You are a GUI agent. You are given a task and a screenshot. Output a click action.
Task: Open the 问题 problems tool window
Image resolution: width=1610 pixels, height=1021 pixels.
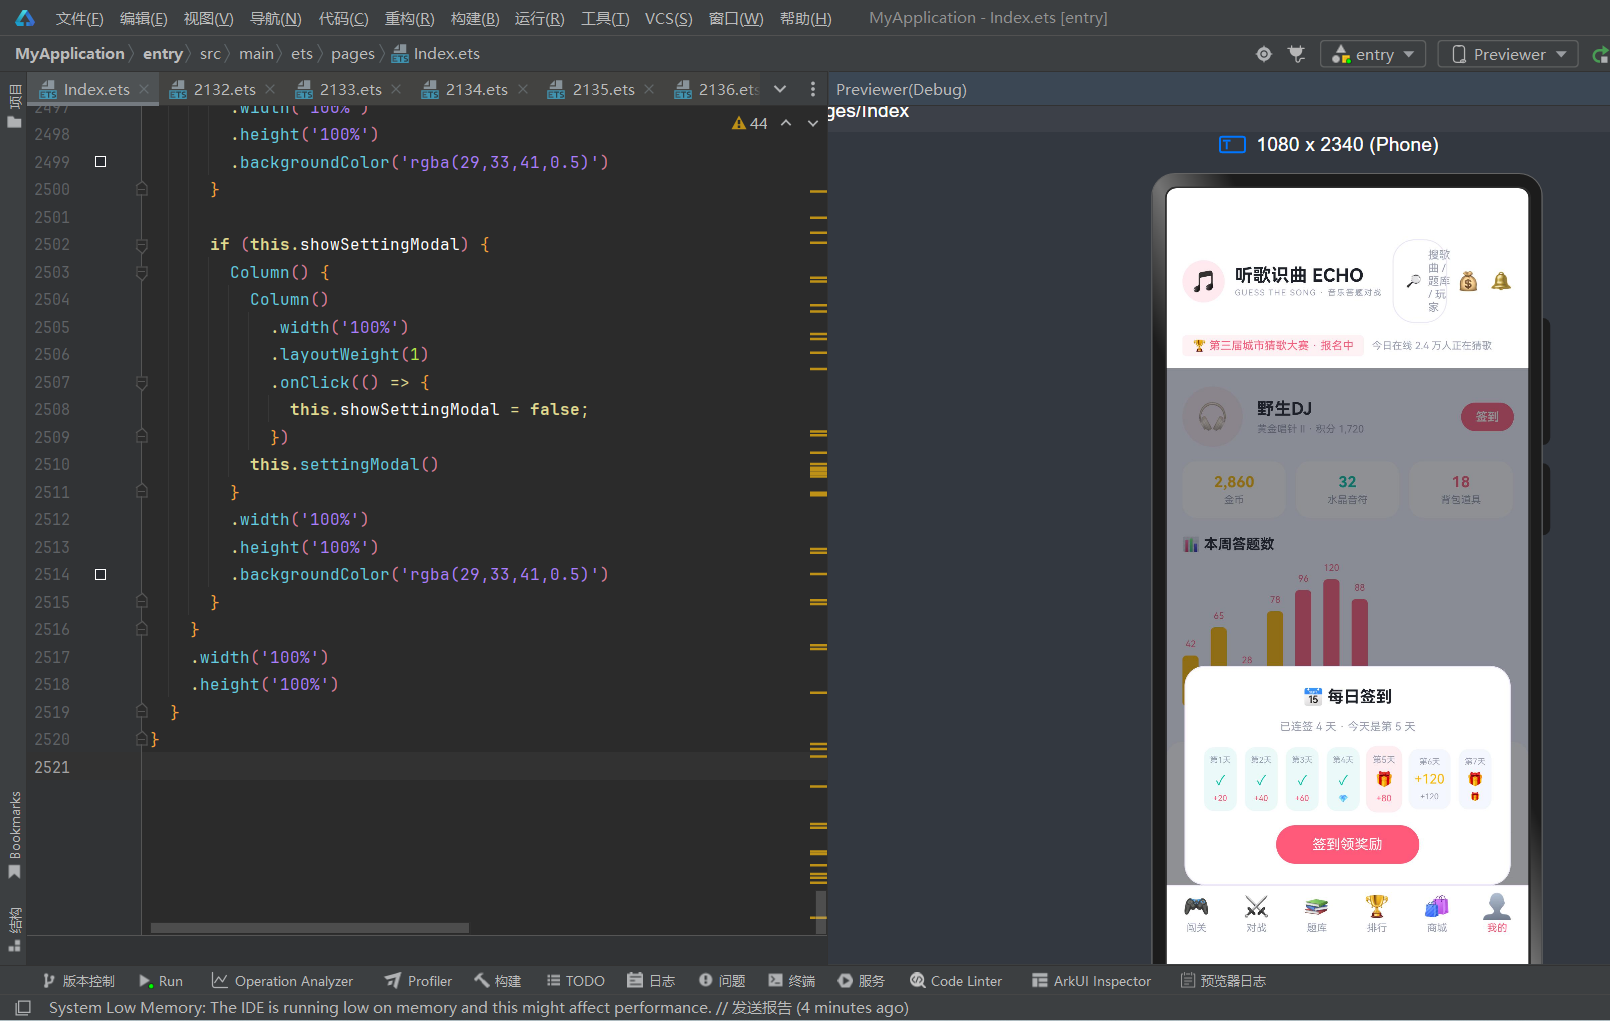coord(722,981)
